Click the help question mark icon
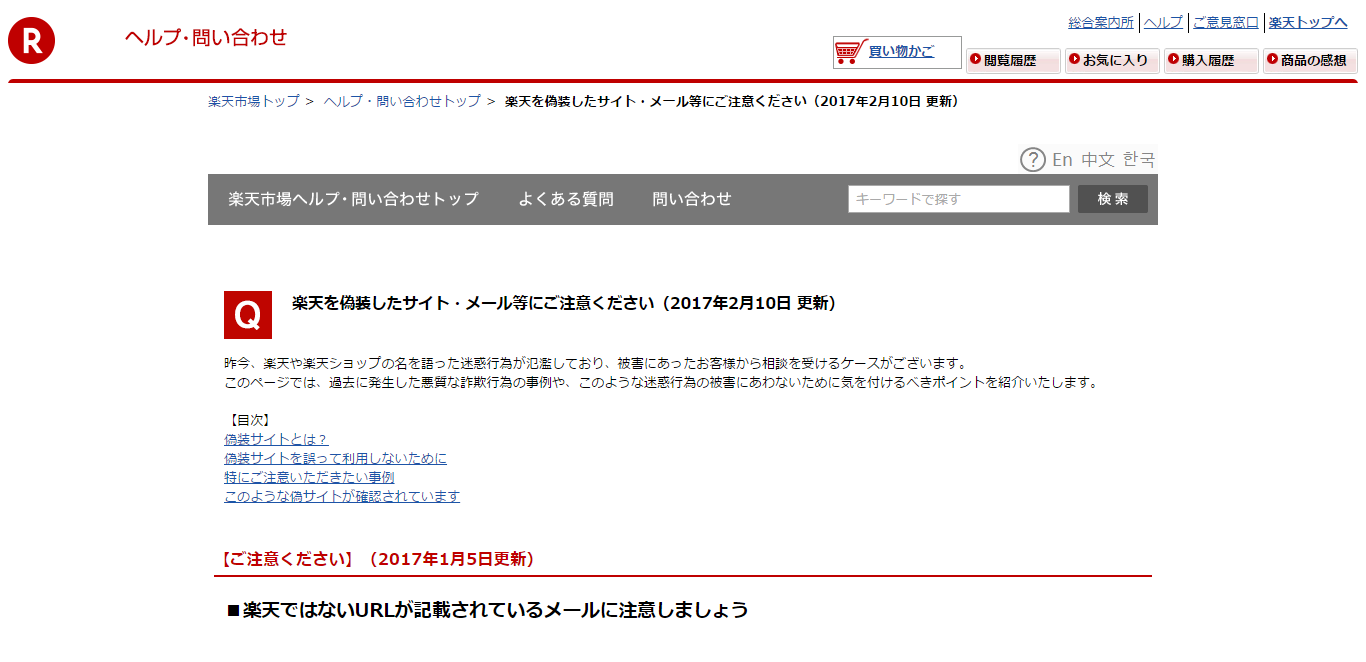This screenshot has height=662, width=1366. coord(1032,159)
